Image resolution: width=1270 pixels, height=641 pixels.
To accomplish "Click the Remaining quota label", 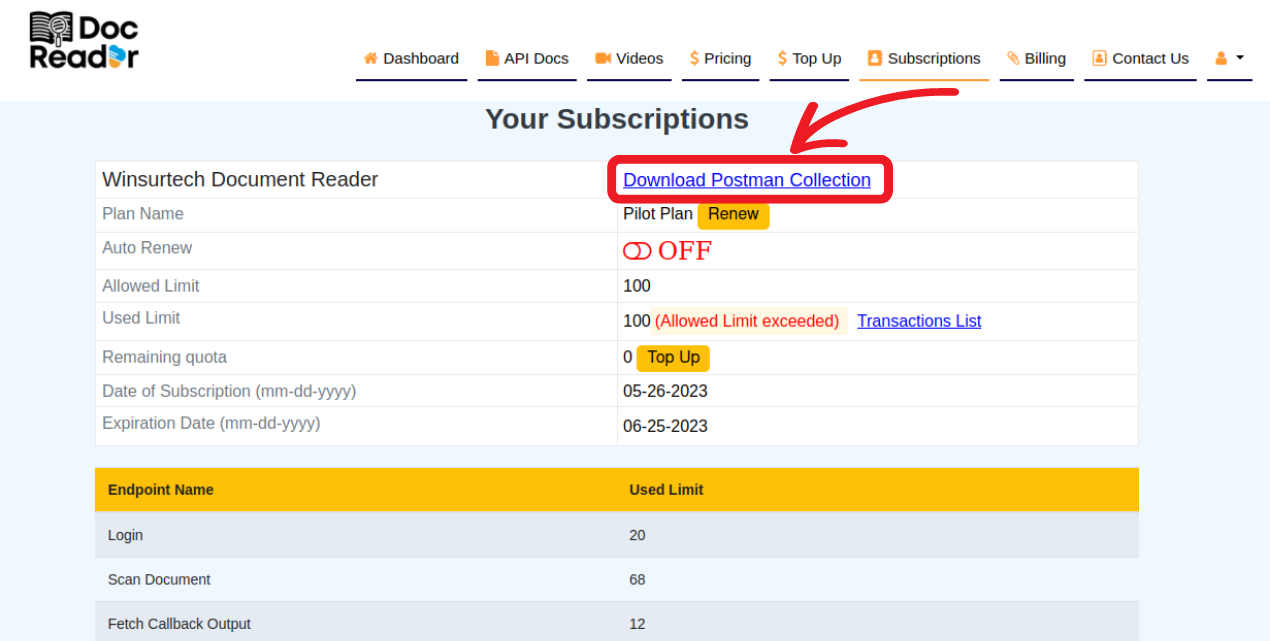I will 164,357.
